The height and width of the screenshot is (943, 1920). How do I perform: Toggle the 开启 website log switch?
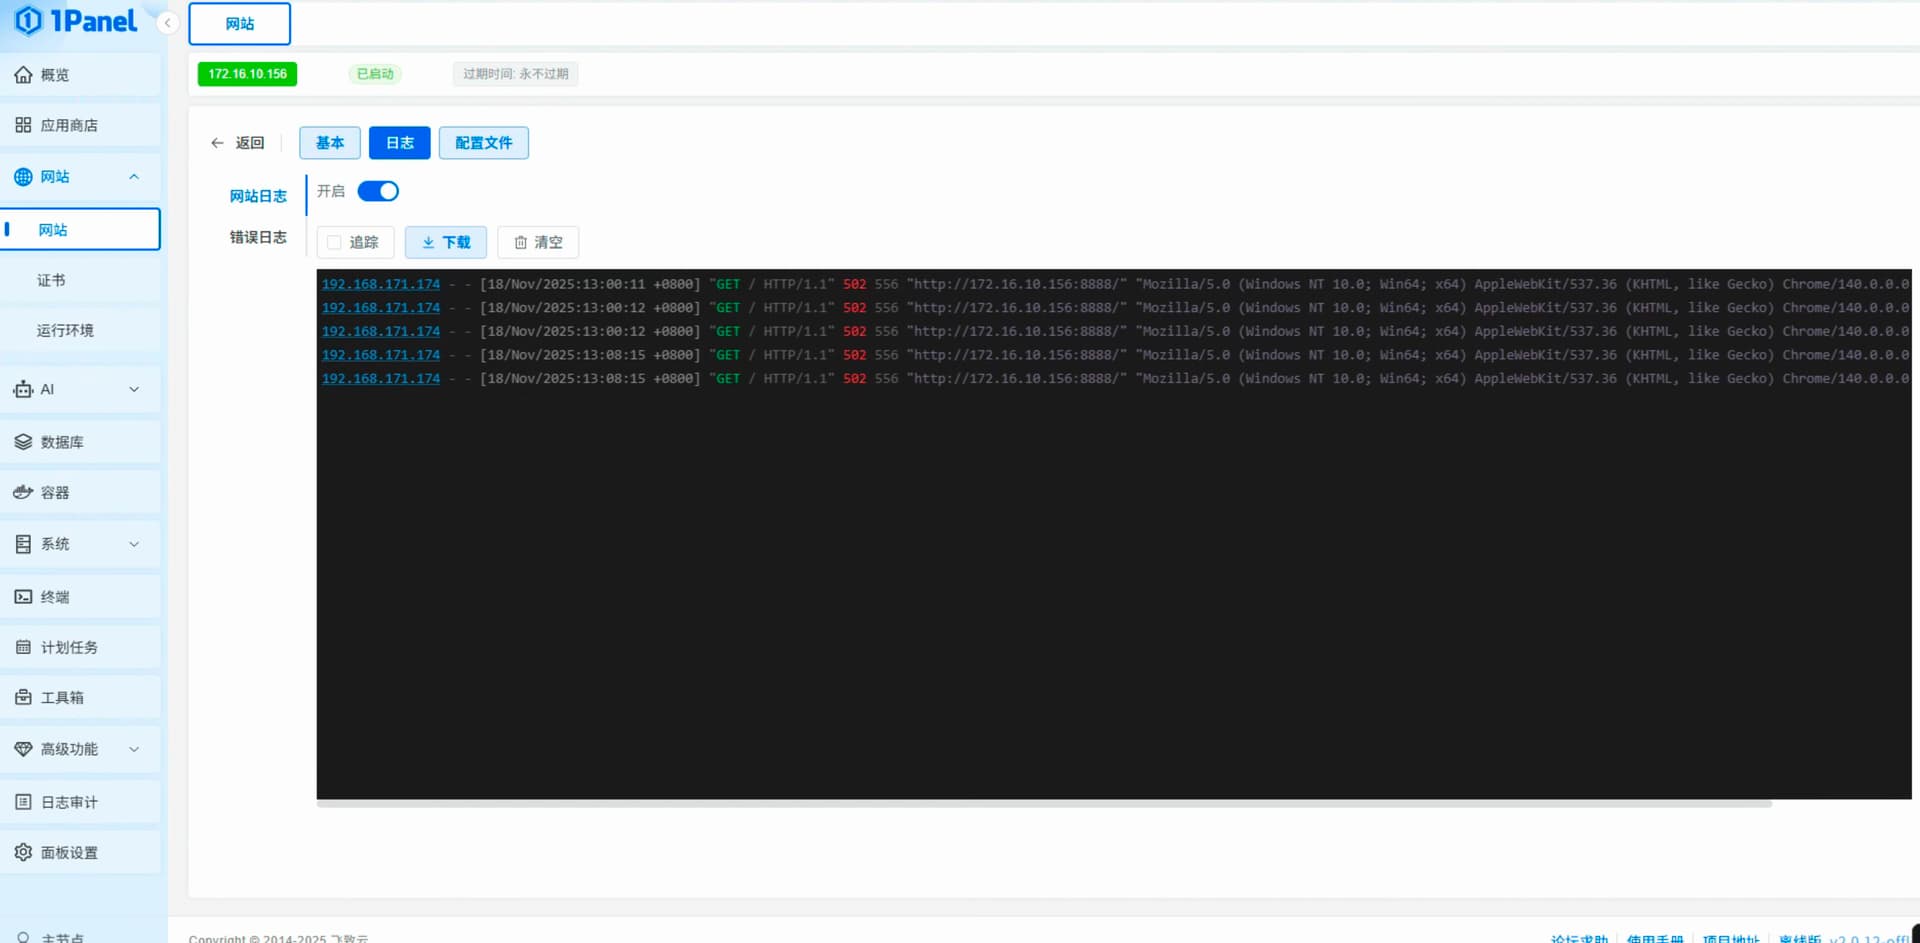[x=378, y=191]
